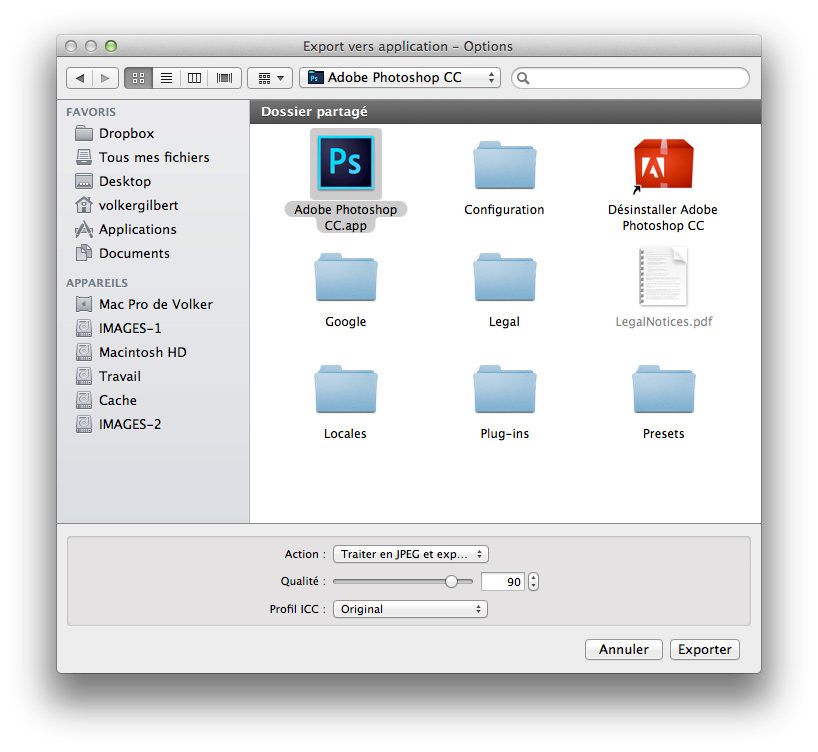Image resolution: width=818 pixels, height=752 pixels.
Task: Click the green zoom window button
Action: click(111, 46)
